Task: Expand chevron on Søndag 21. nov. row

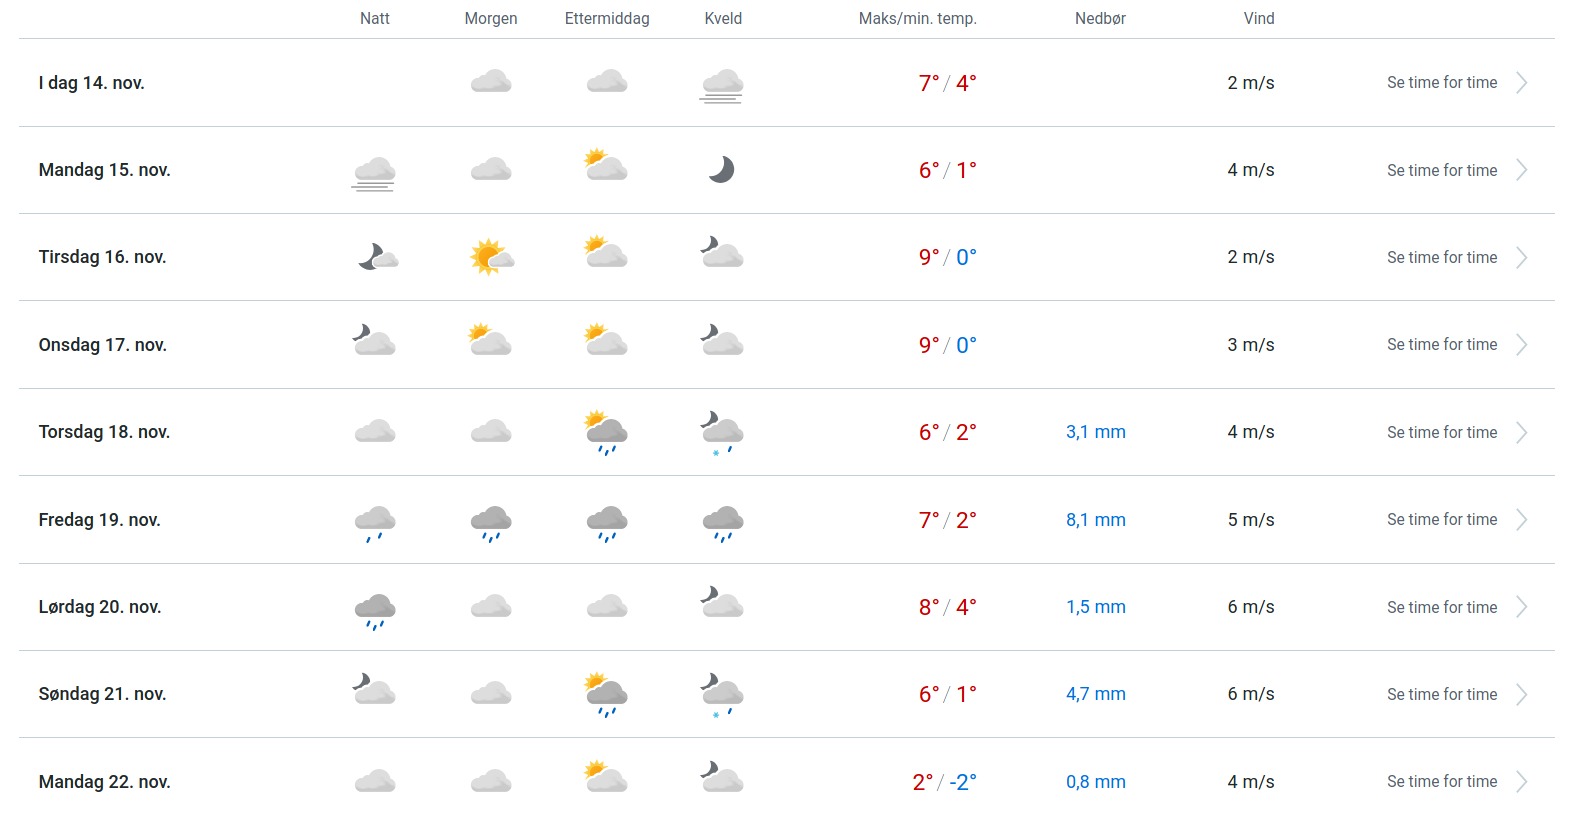Action: 1521,695
